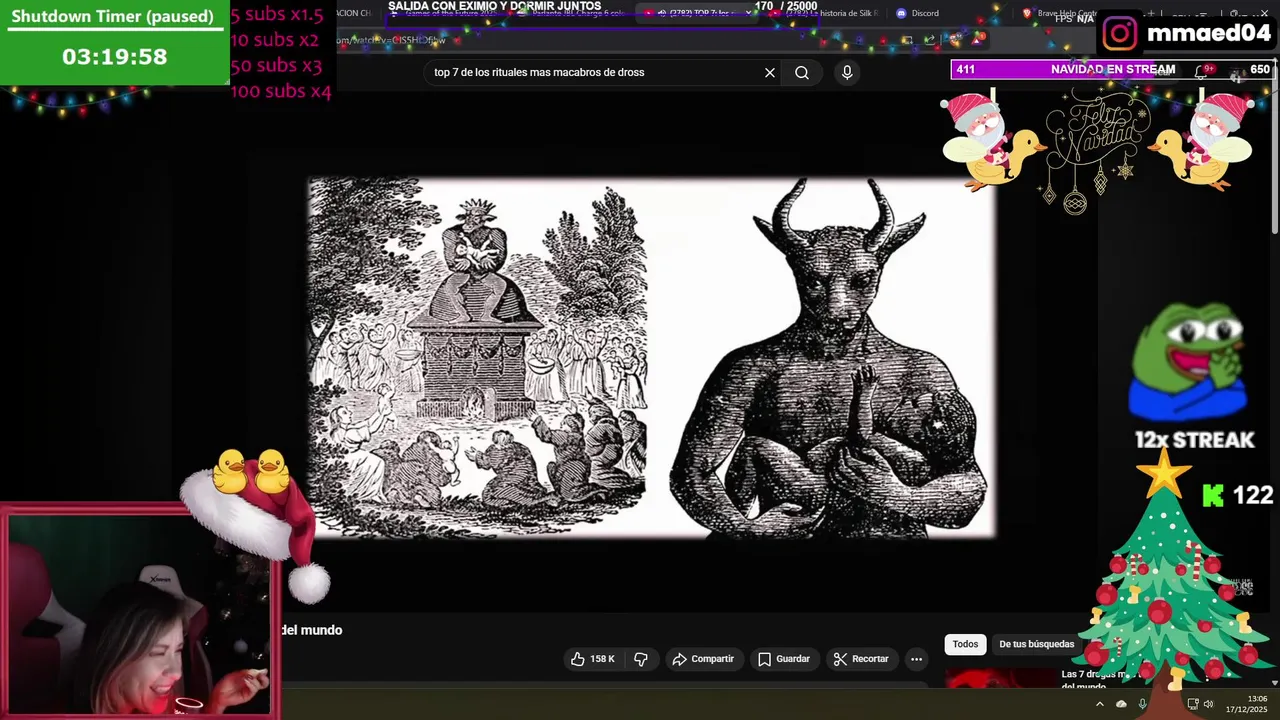Click the timer value 03:19:58
1280x720 pixels.
pyautogui.click(x=114, y=57)
